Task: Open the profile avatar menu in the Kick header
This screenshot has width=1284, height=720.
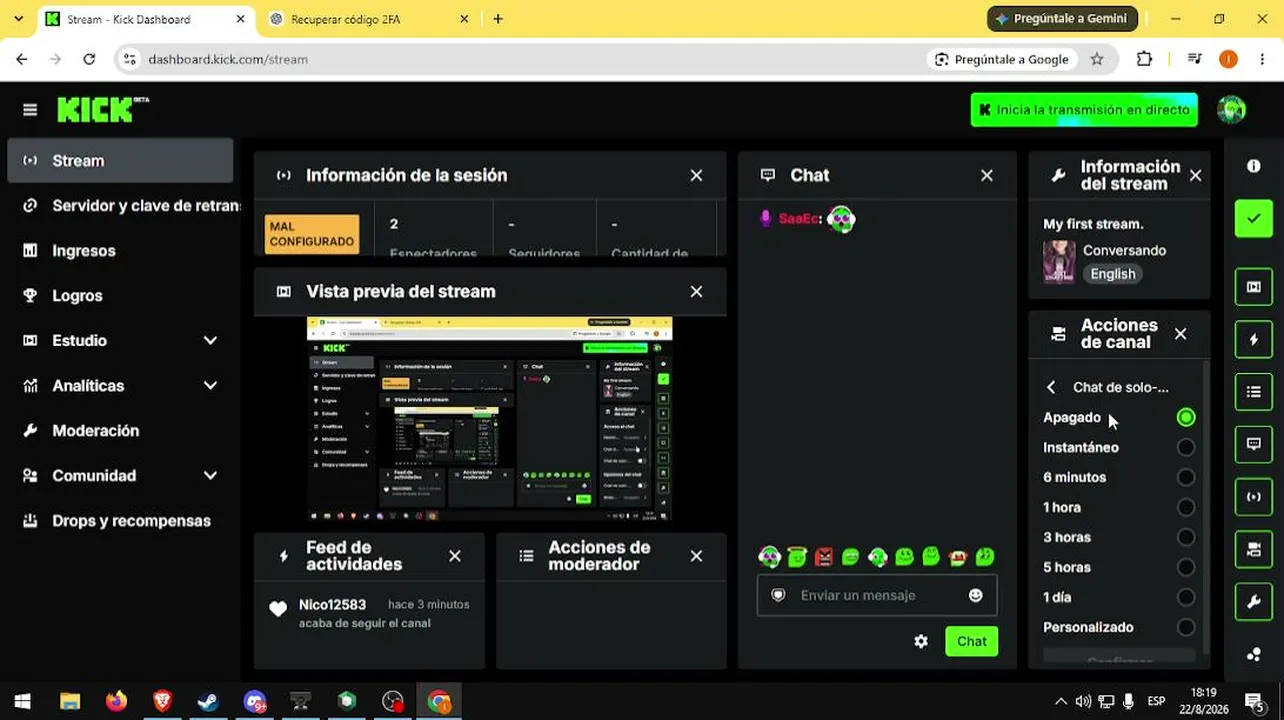Action: 1231,110
